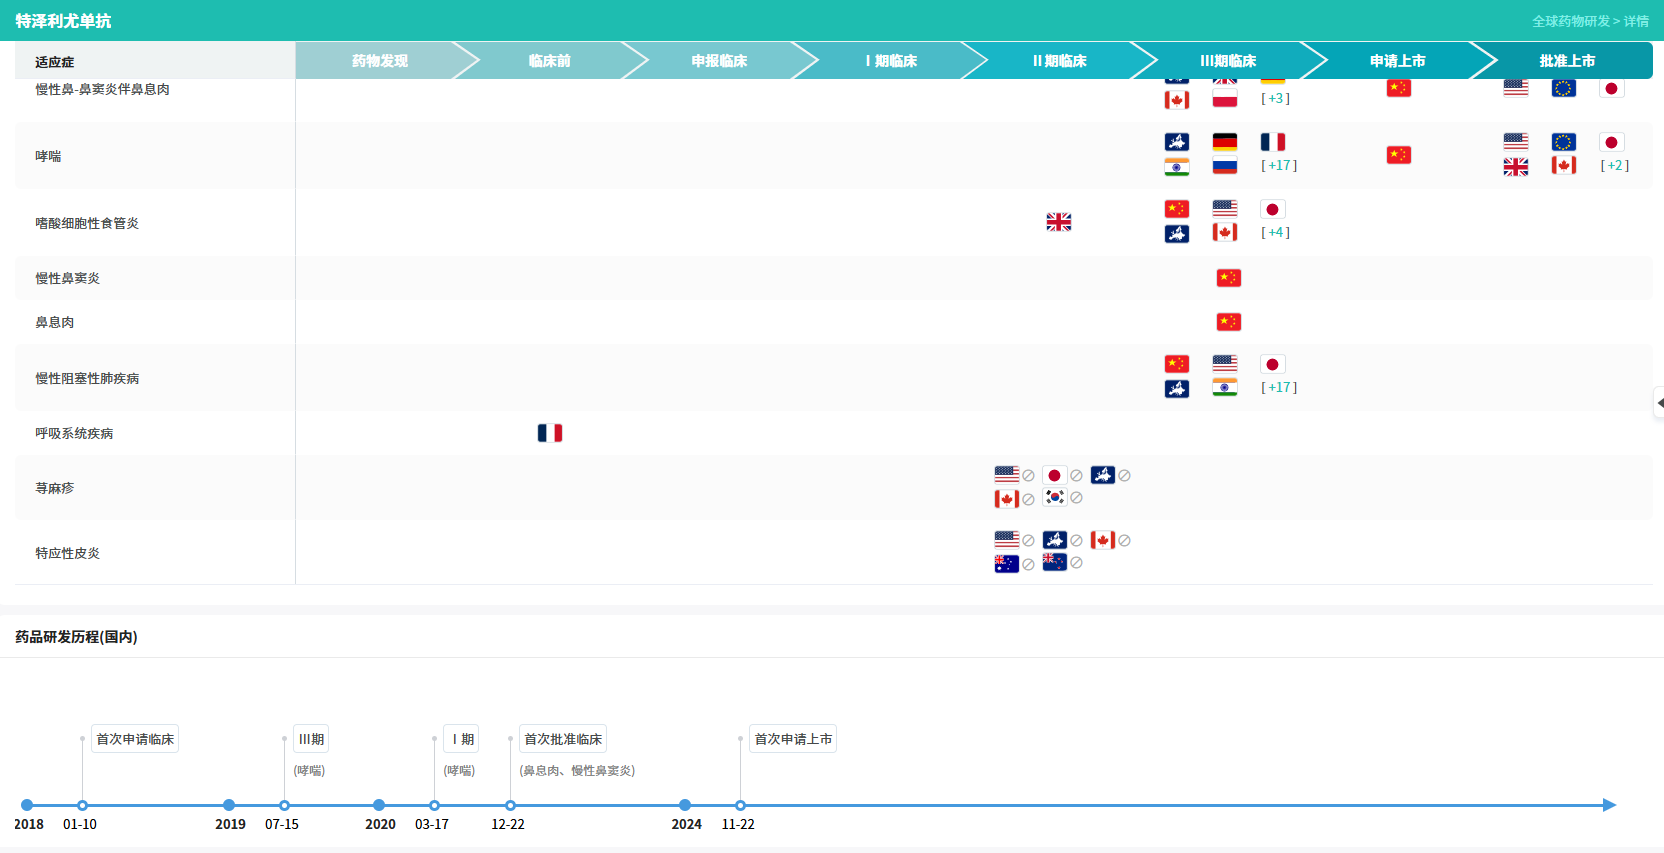
Task: Click Japan flag in 荨麻疹 row
Action: [x=1055, y=475]
